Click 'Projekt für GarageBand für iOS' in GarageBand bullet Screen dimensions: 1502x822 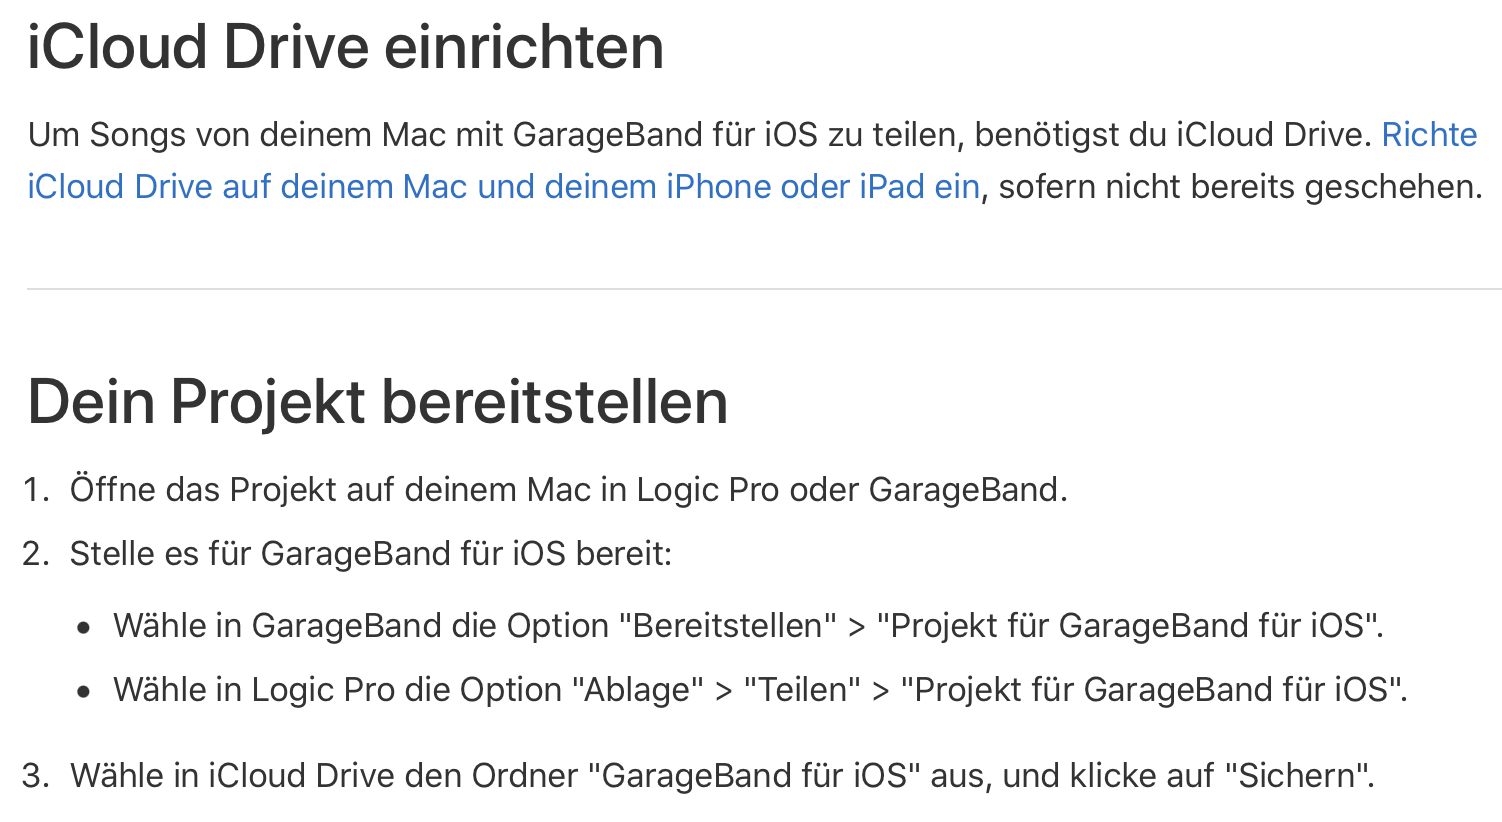pos(1127,626)
